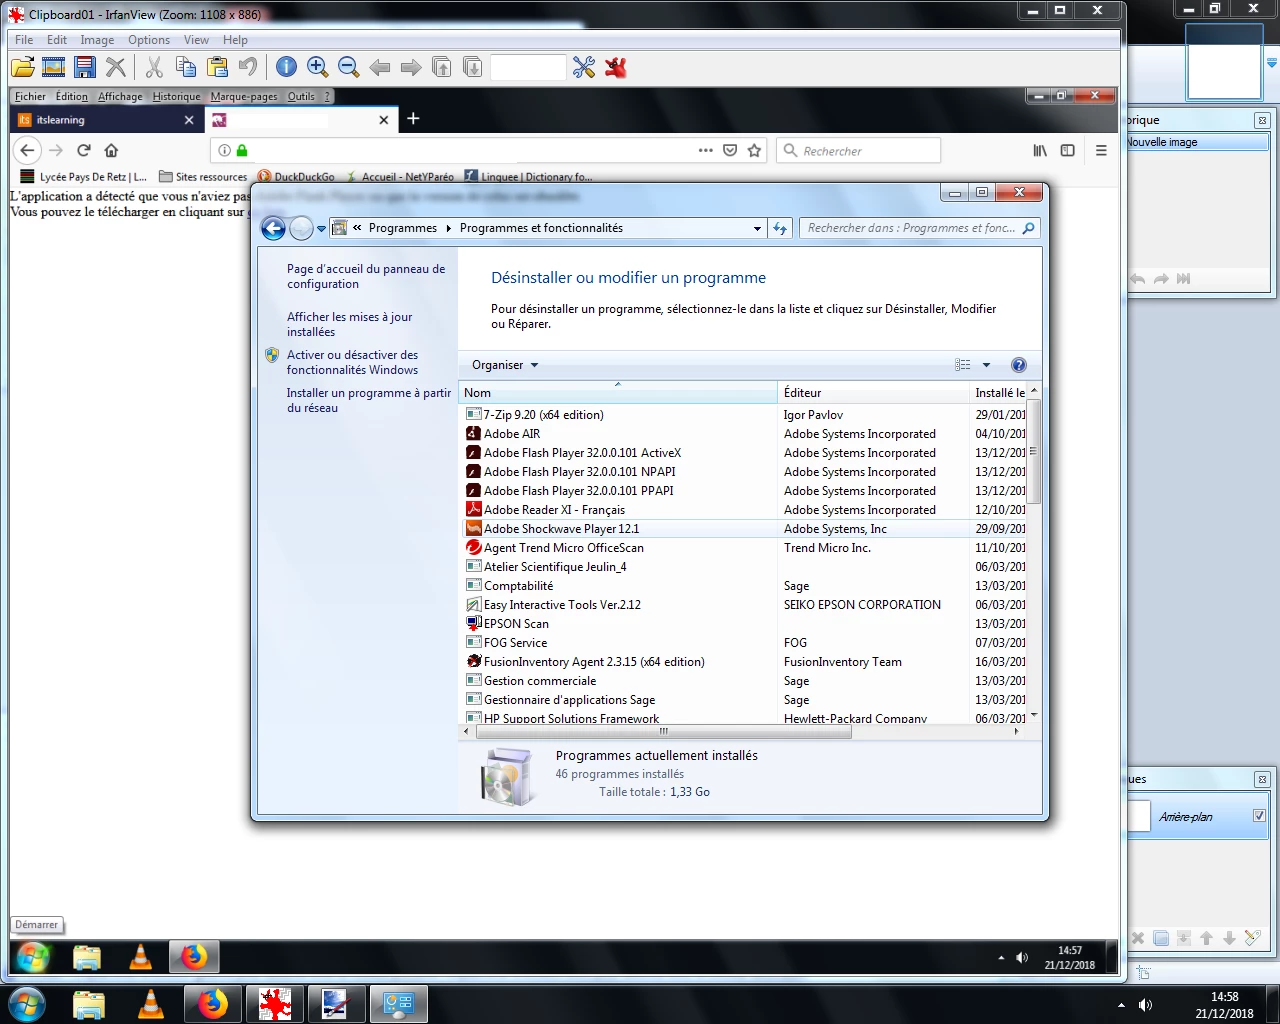This screenshot has width=1280, height=1024.
Task: Open Afficher les mises à jour installées link
Action: coord(349,324)
